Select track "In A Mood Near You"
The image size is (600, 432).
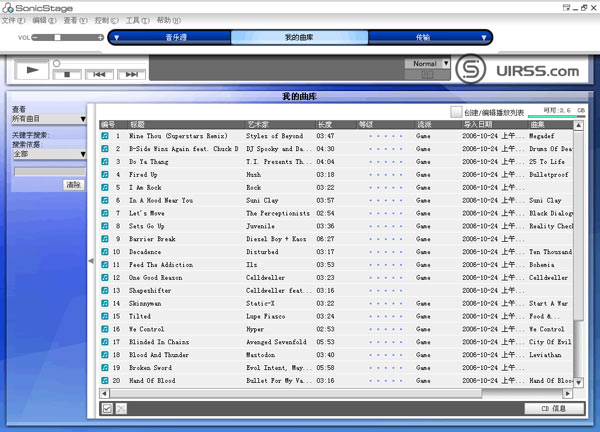pyautogui.click(x=161, y=201)
